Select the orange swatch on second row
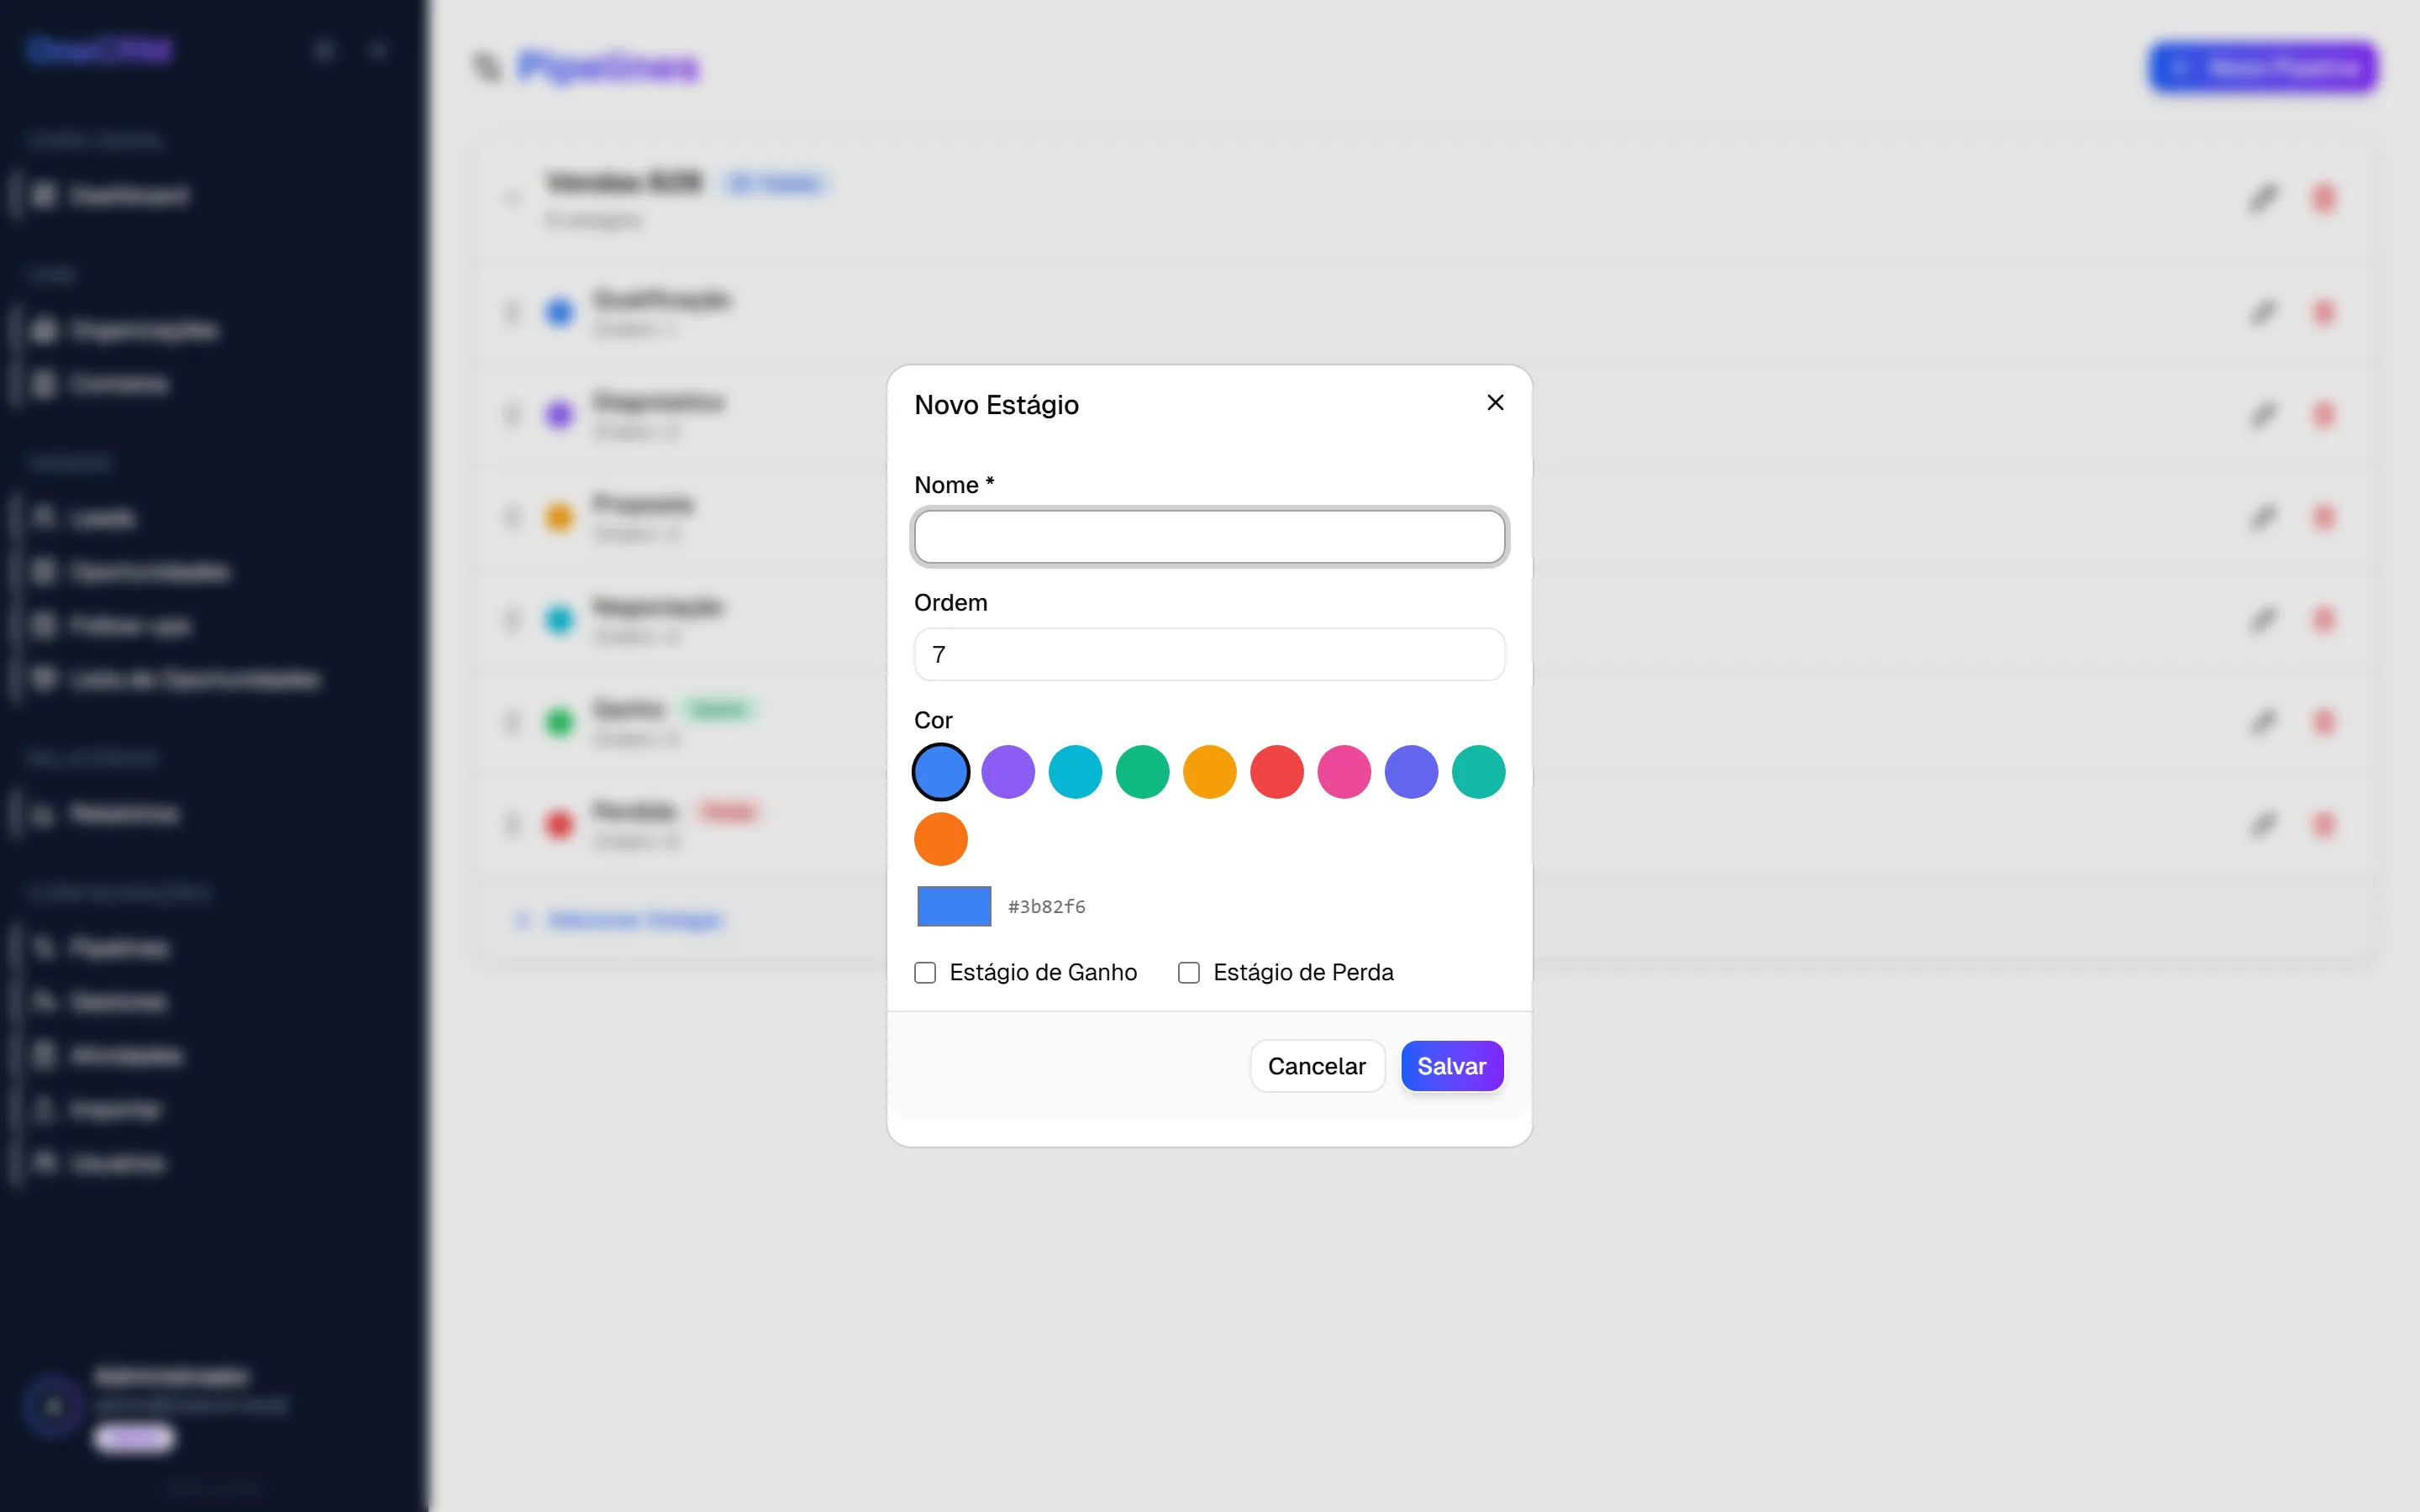Image resolution: width=2420 pixels, height=1512 pixels. pyautogui.click(x=941, y=839)
